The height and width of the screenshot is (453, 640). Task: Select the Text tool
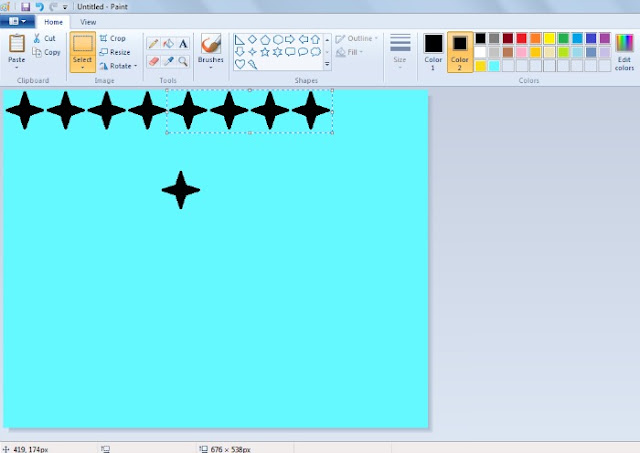pyautogui.click(x=183, y=43)
